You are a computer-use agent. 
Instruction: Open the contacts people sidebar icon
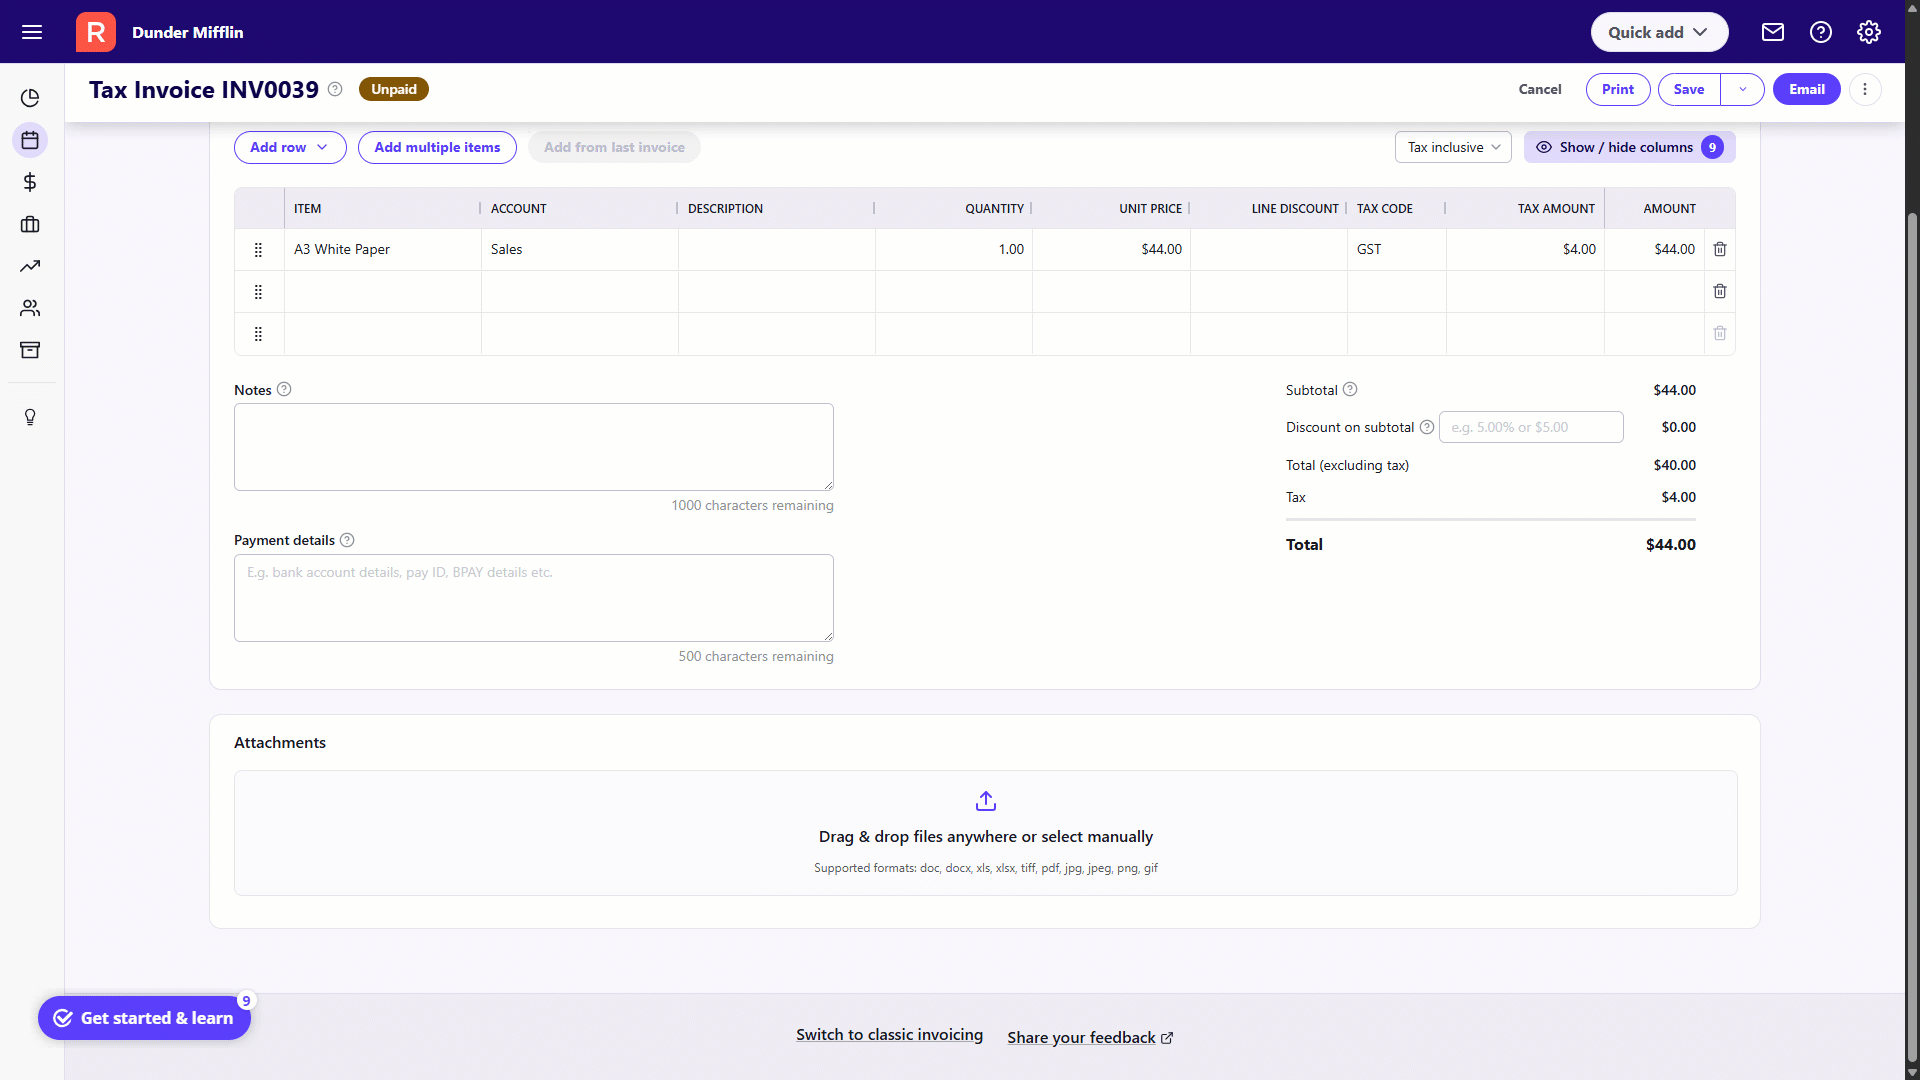(30, 308)
